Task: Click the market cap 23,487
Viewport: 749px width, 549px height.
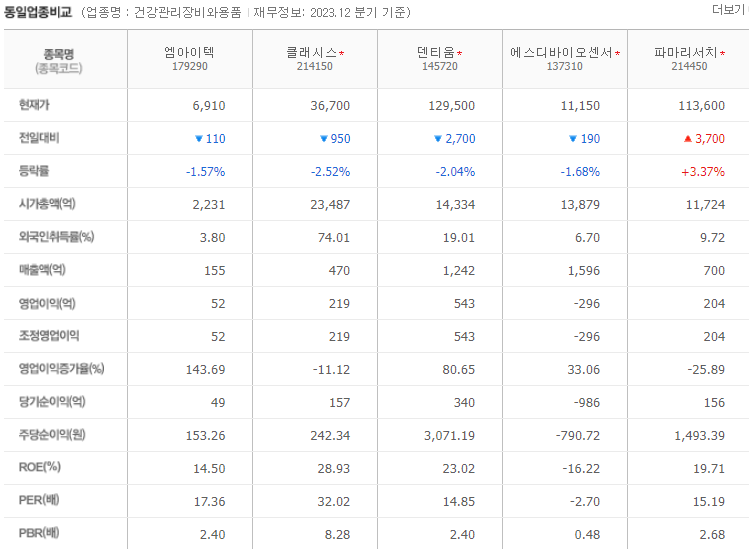Action: click(330, 205)
